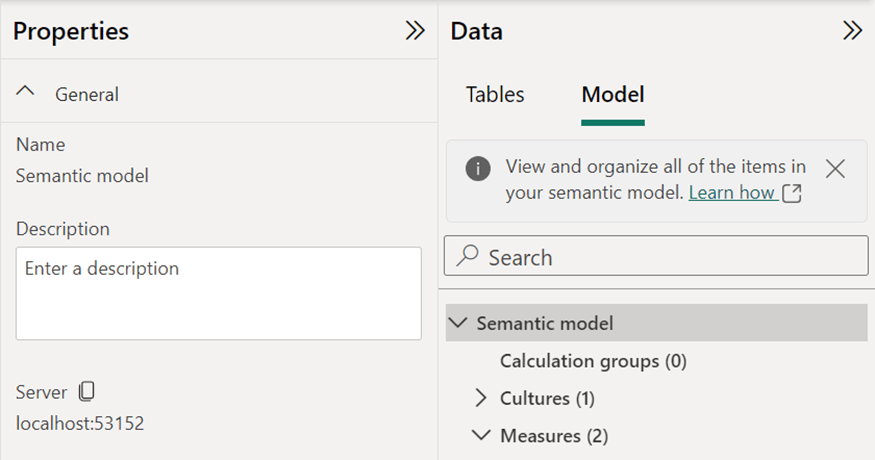
Task: Switch to the Tables tab
Action: (495, 95)
